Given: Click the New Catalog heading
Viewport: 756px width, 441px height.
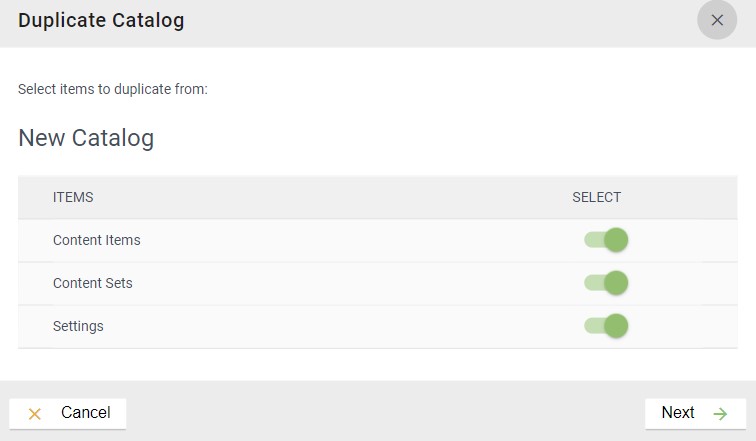Looking at the screenshot, I should [86, 138].
